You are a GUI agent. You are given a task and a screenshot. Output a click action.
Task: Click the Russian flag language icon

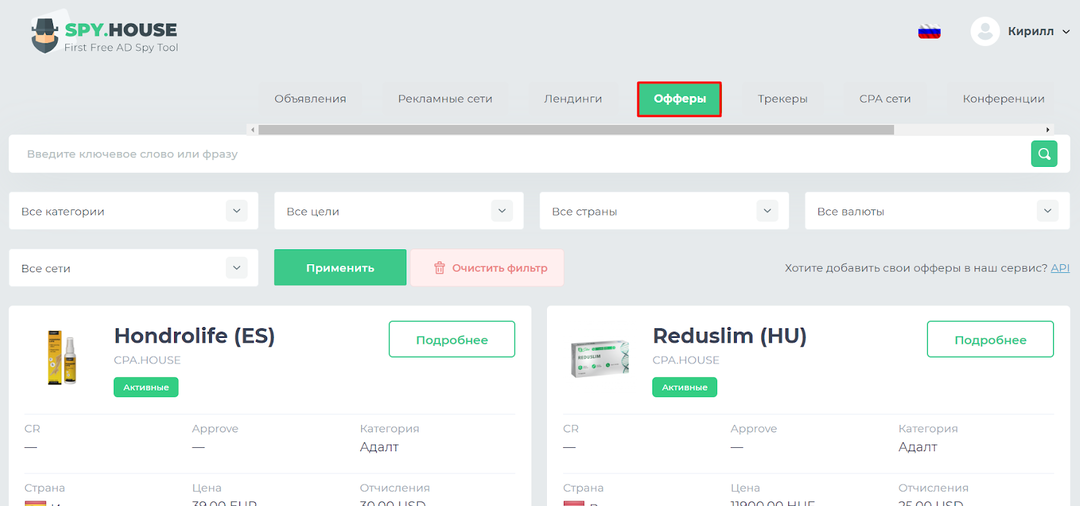929,31
